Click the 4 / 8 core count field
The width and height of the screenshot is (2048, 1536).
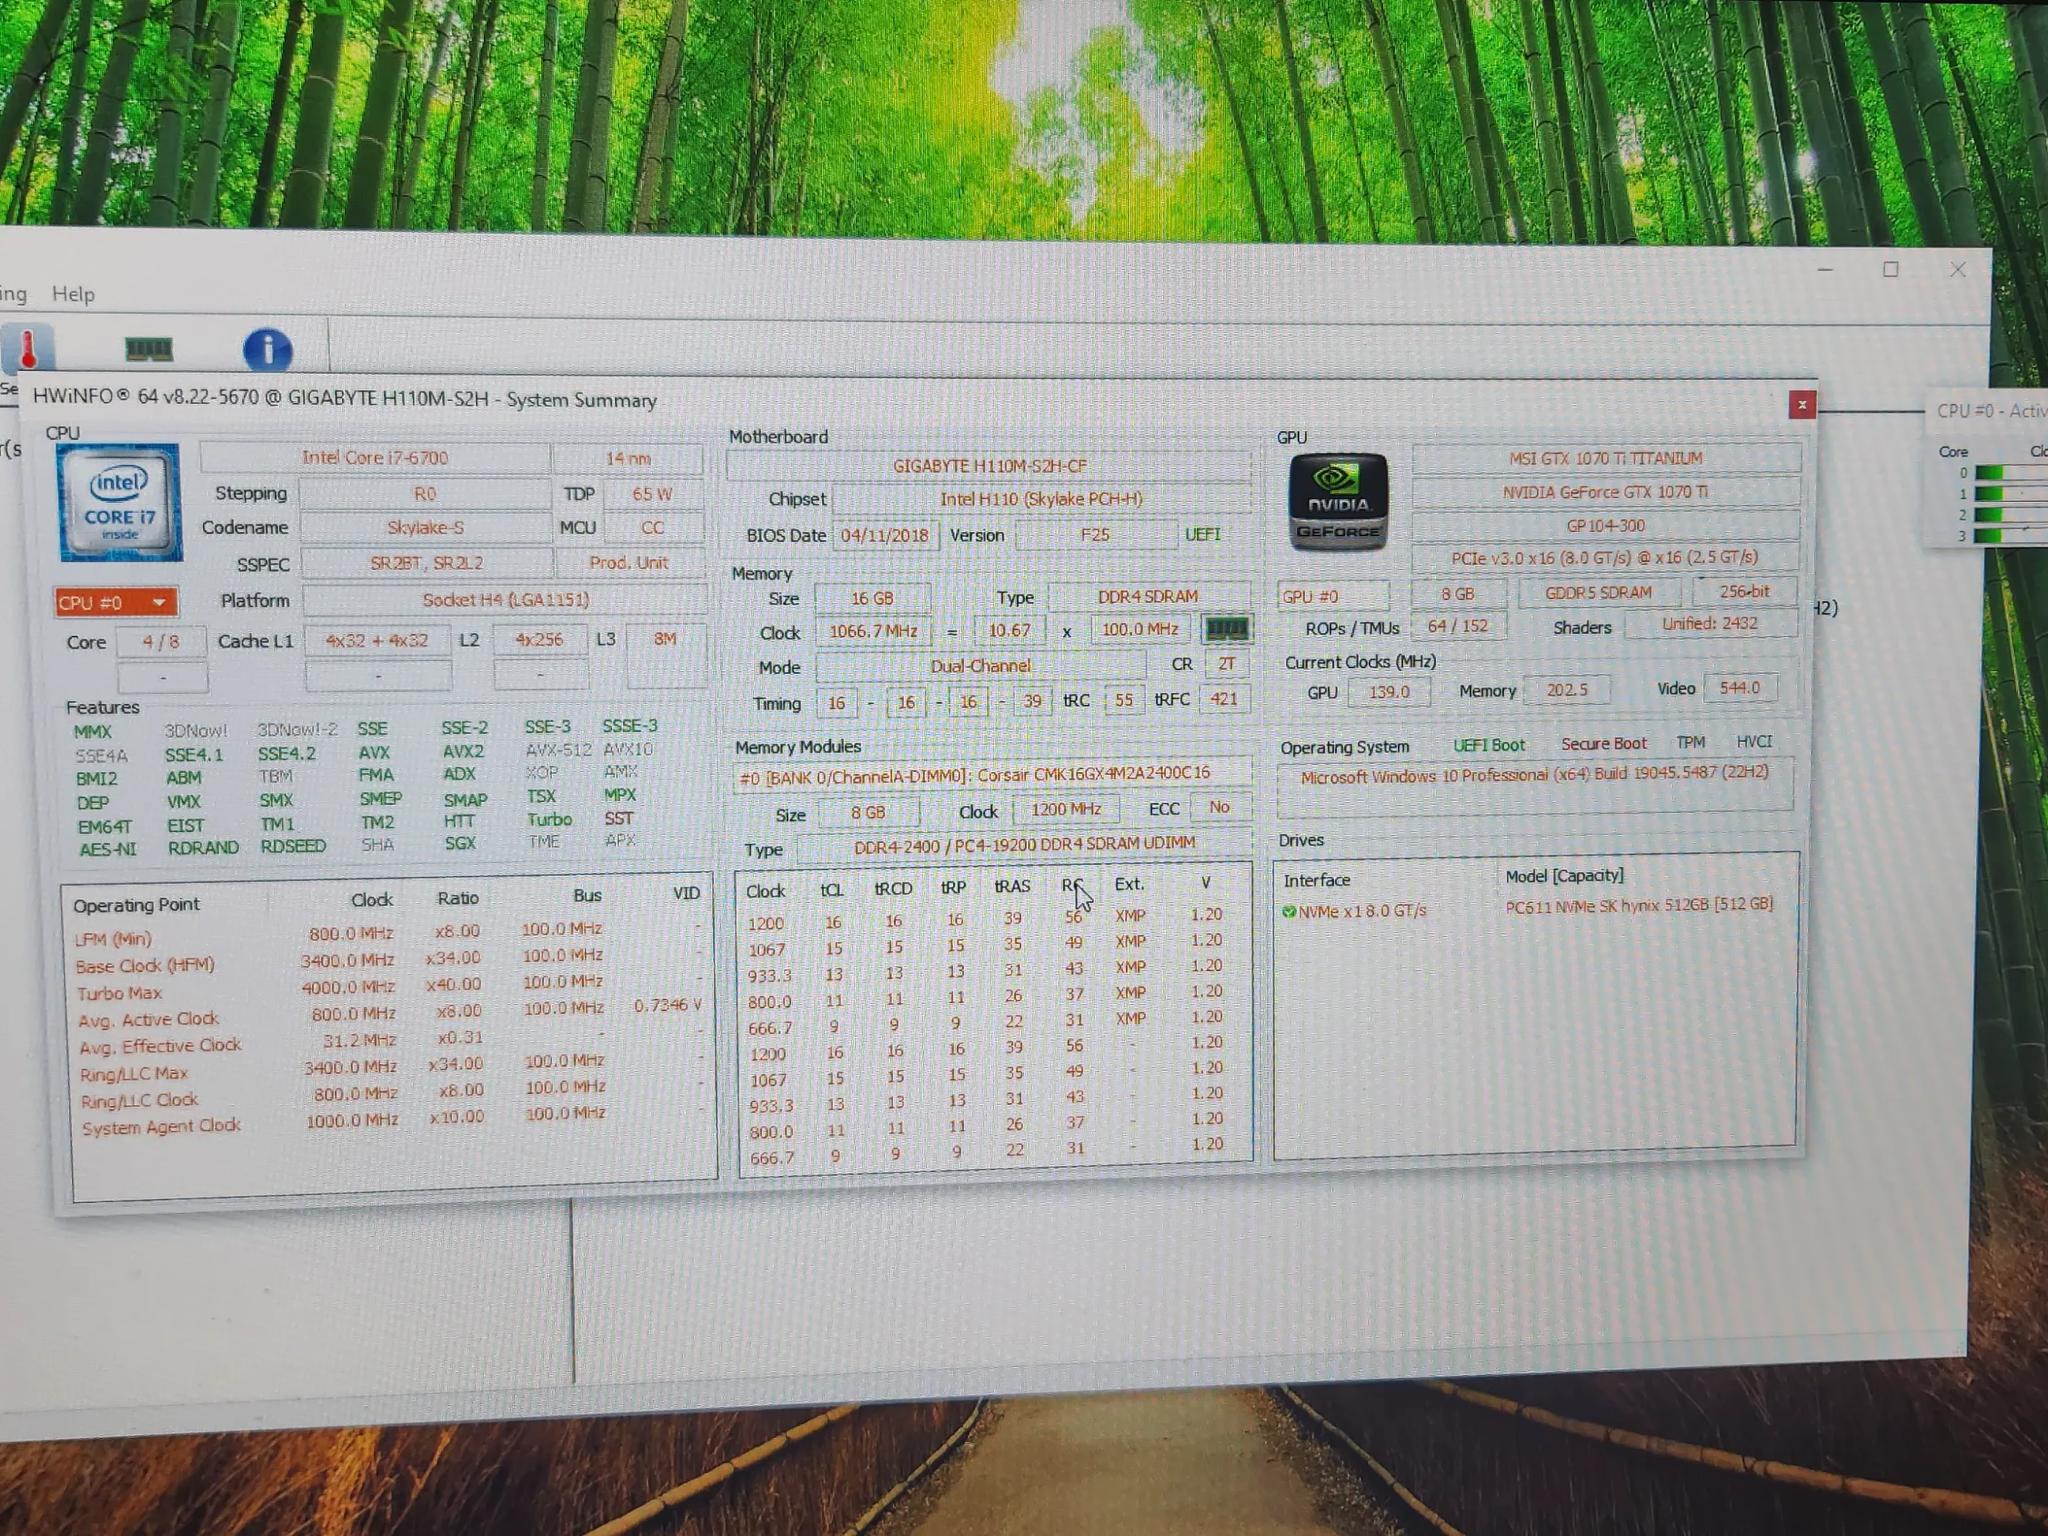pos(161,641)
